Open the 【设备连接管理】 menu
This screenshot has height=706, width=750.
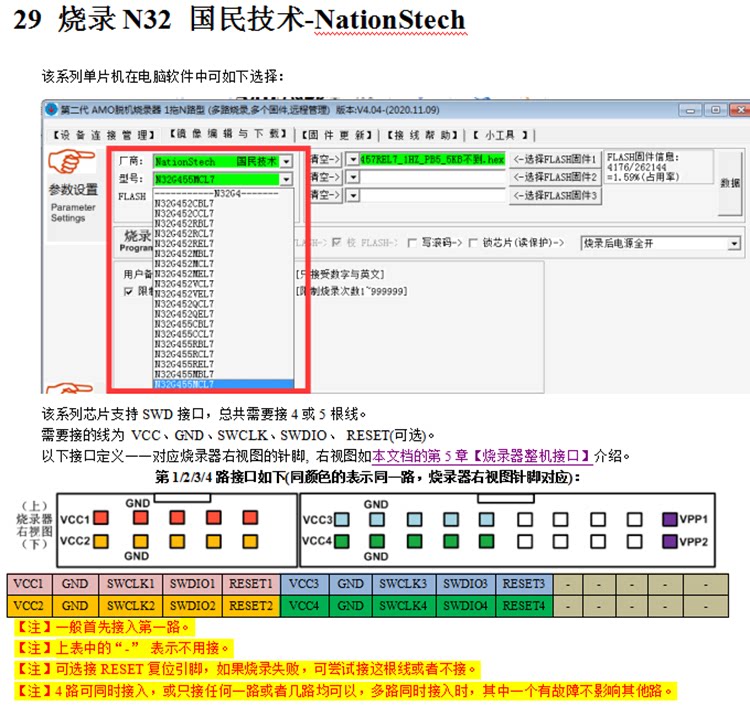(x=103, y=135)
